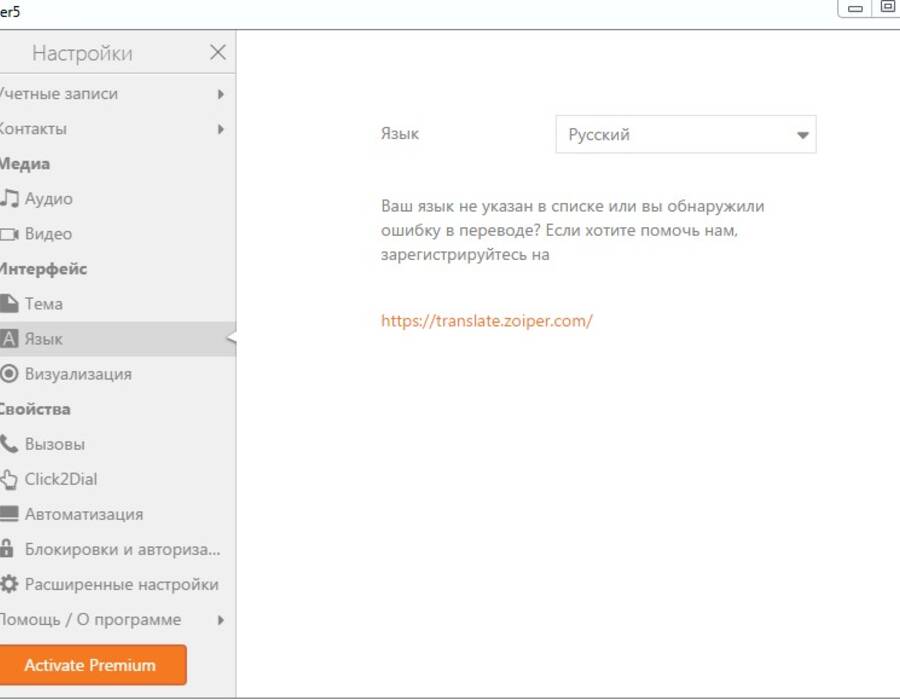Viewport: 900px width, 700px height.
Task: Open lock icon for Блокировки и авториза...
Action: point(7,549)
